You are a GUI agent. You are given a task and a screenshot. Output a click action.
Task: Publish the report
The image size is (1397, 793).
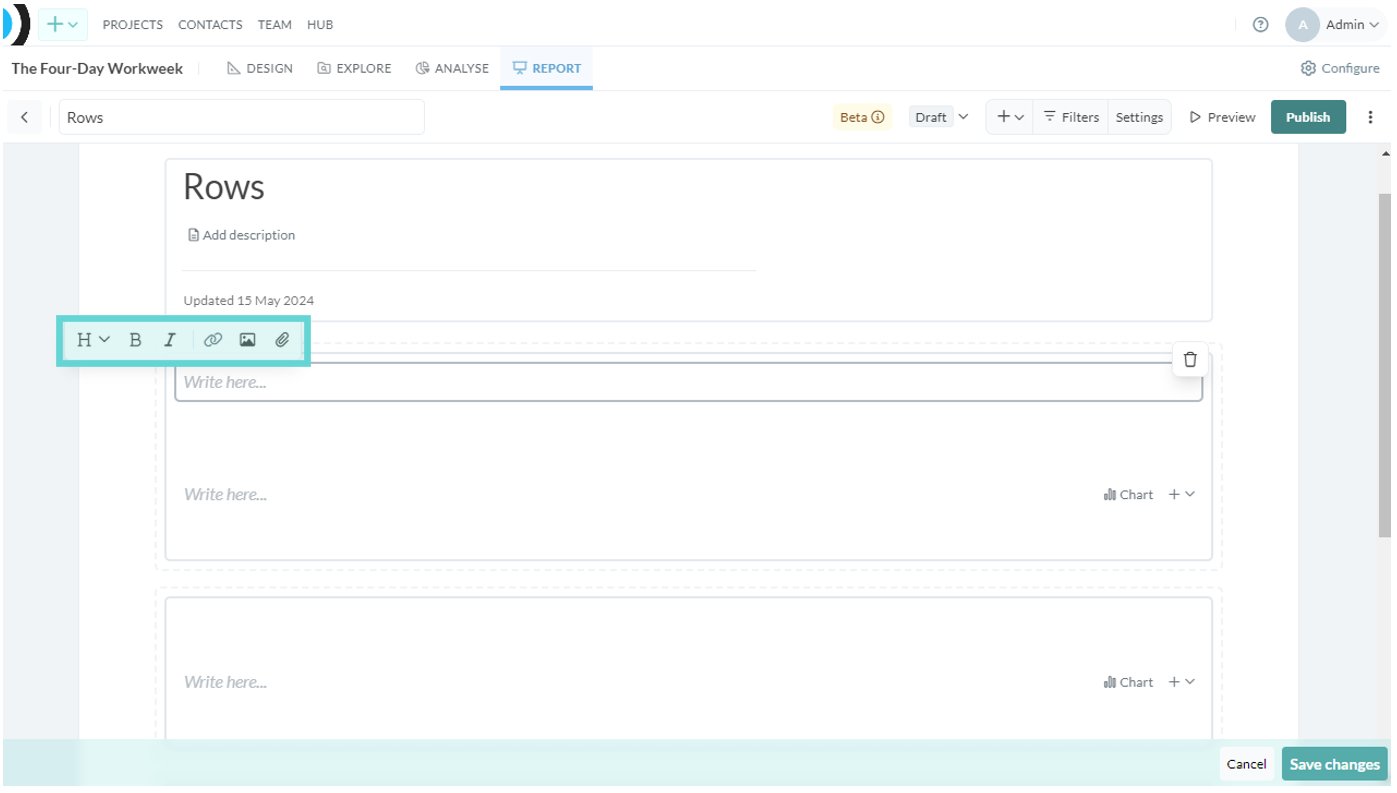pyautogui.click(x=1308, y=117)
